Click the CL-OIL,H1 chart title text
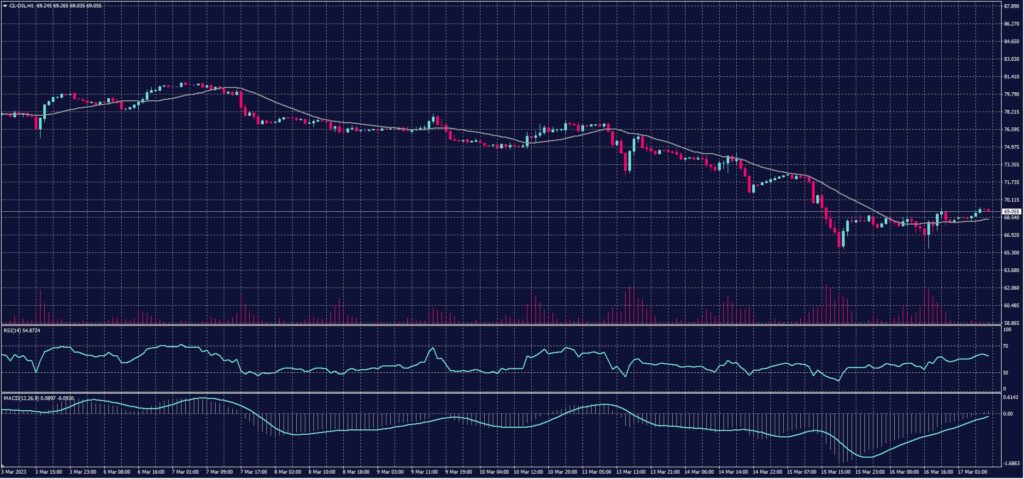 click(21, 4)
